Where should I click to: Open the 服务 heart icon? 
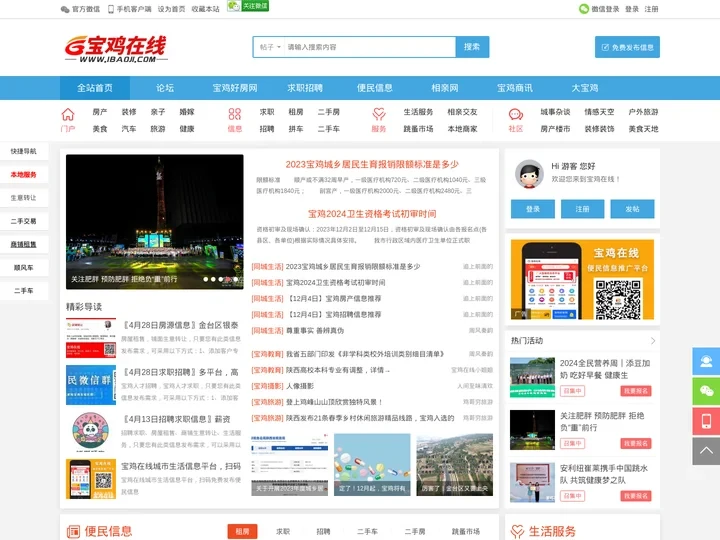click(x=379, y=114)
